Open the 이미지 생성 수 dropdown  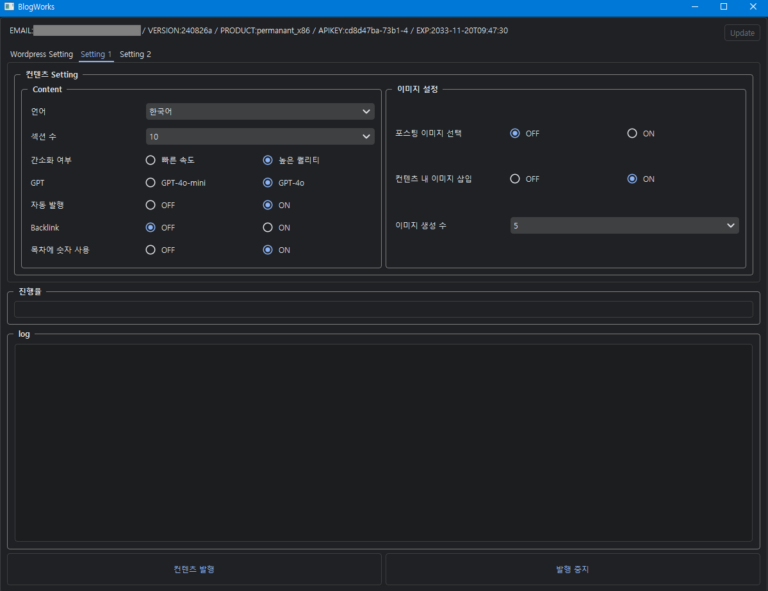pos(624,226)
